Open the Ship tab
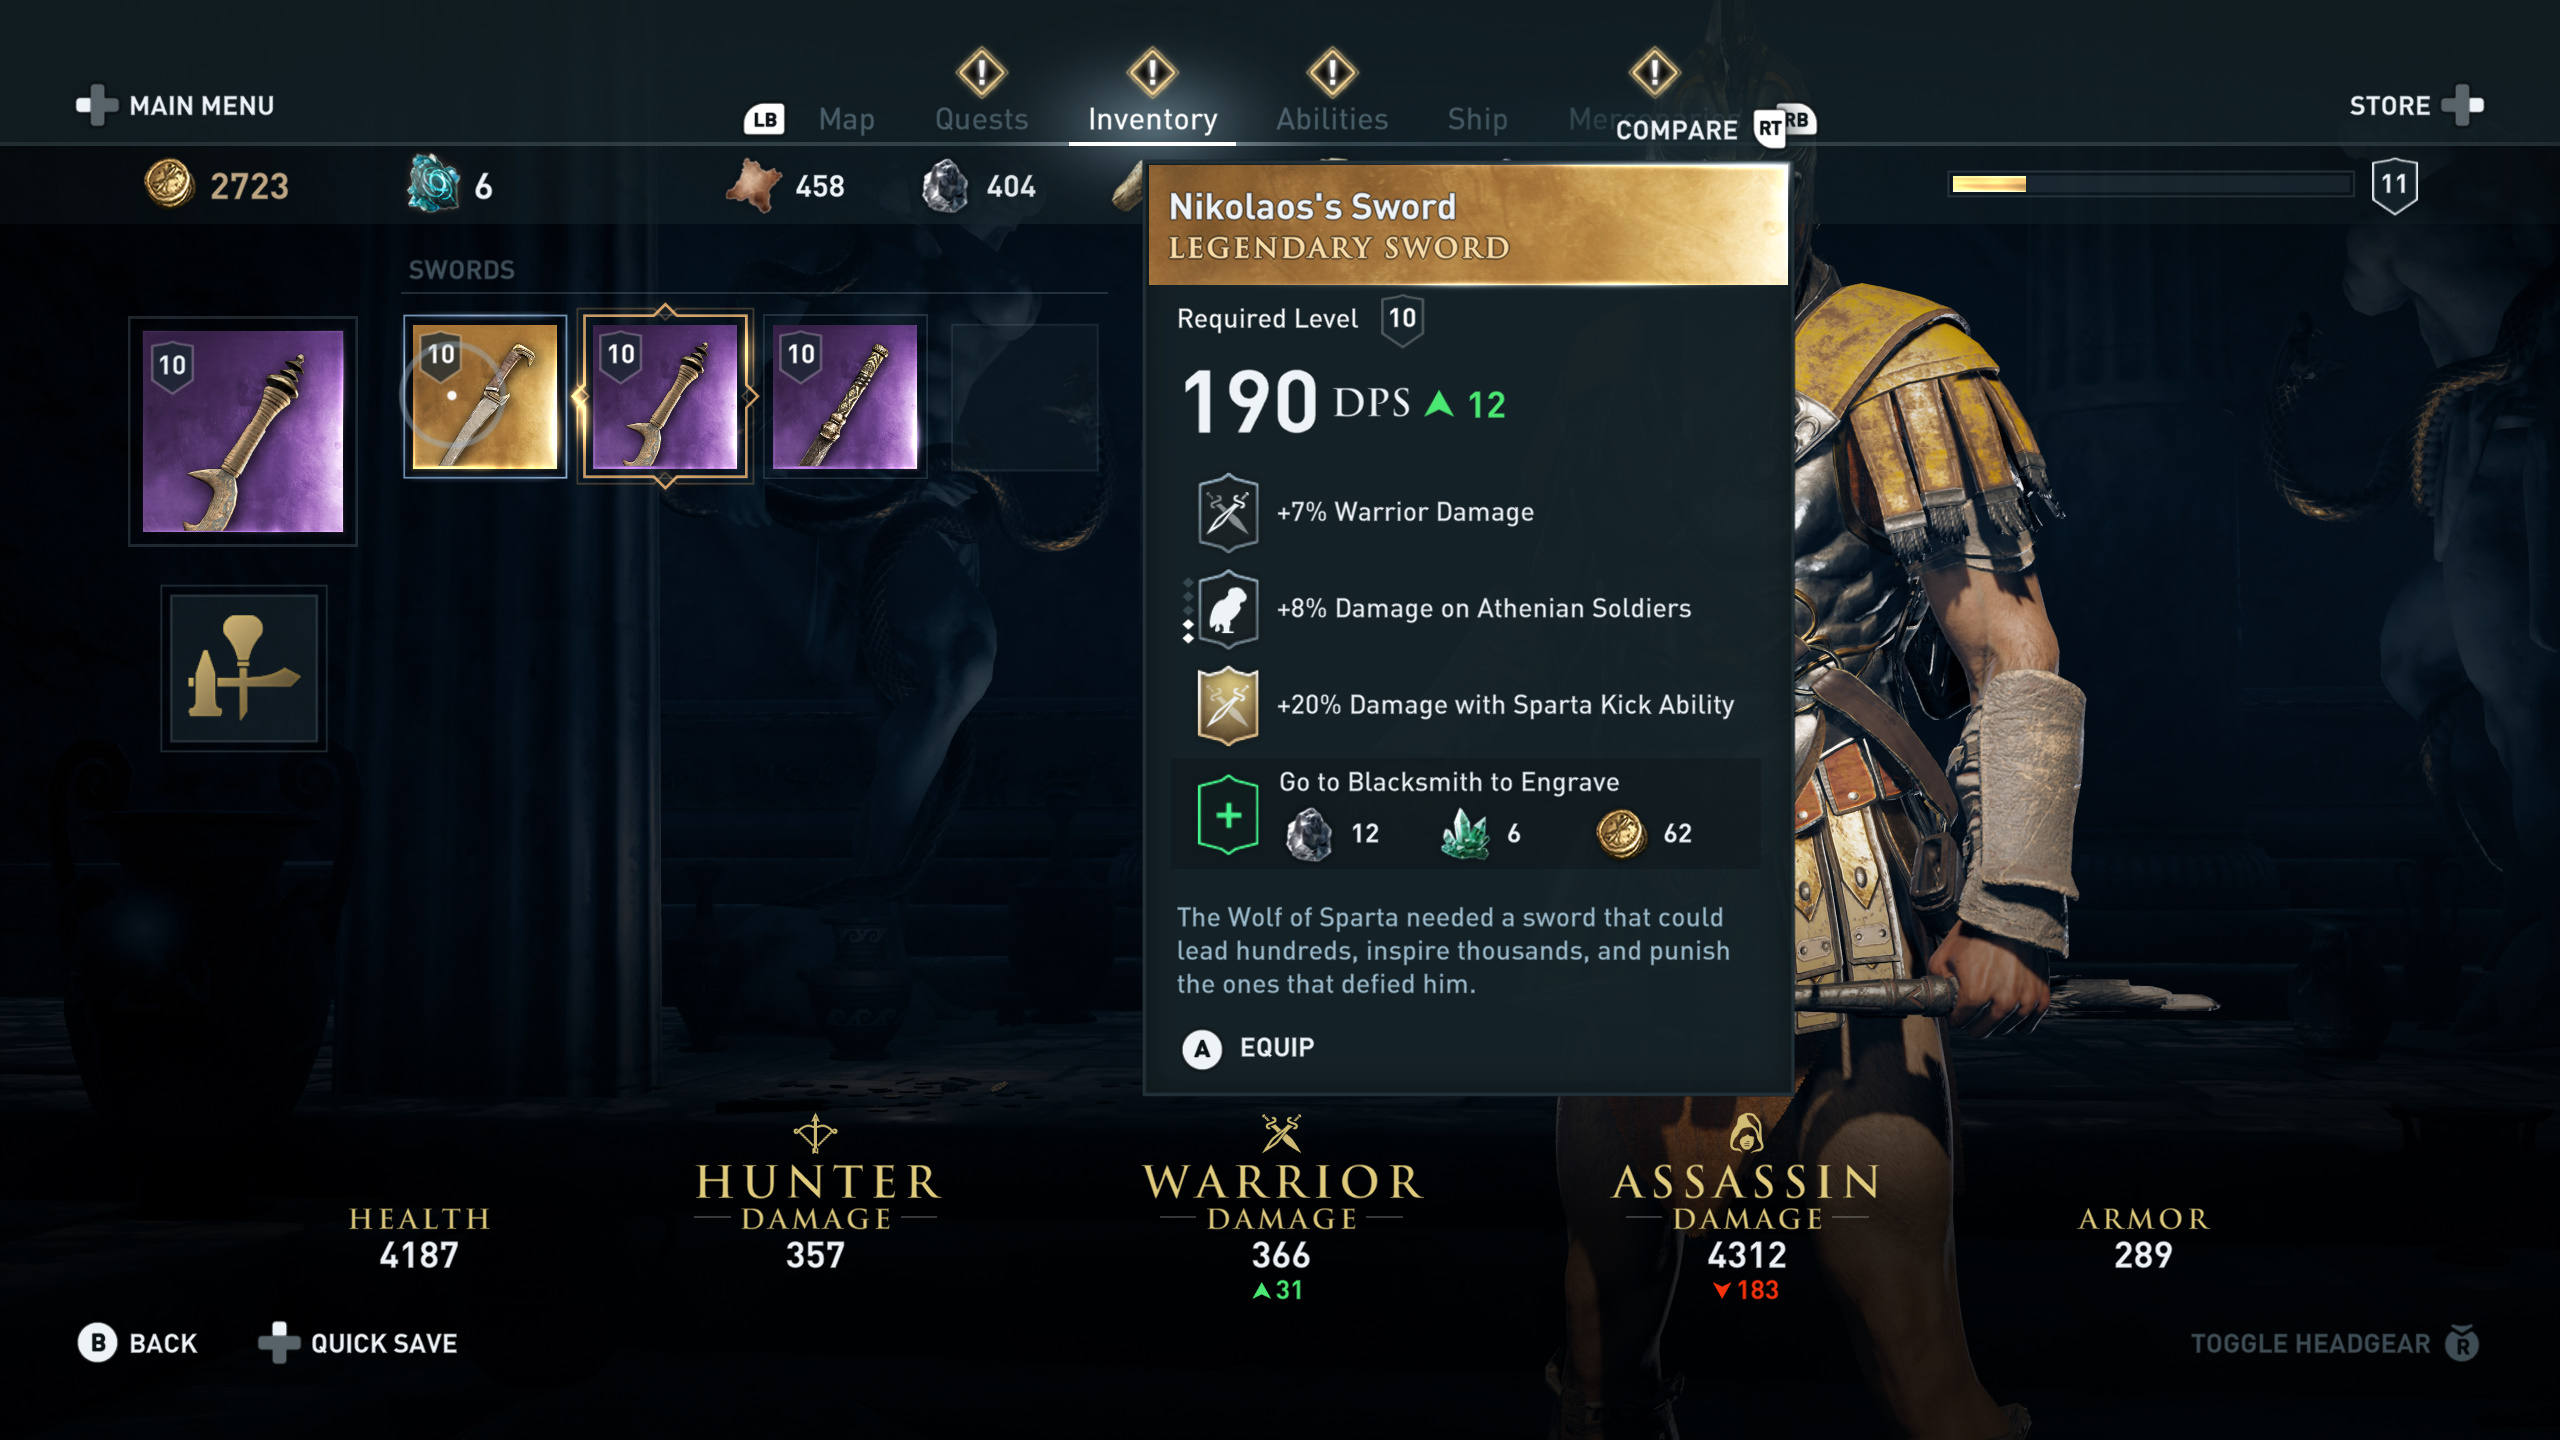This screenshot has width=2560, height=1440. click(1477, 119)
